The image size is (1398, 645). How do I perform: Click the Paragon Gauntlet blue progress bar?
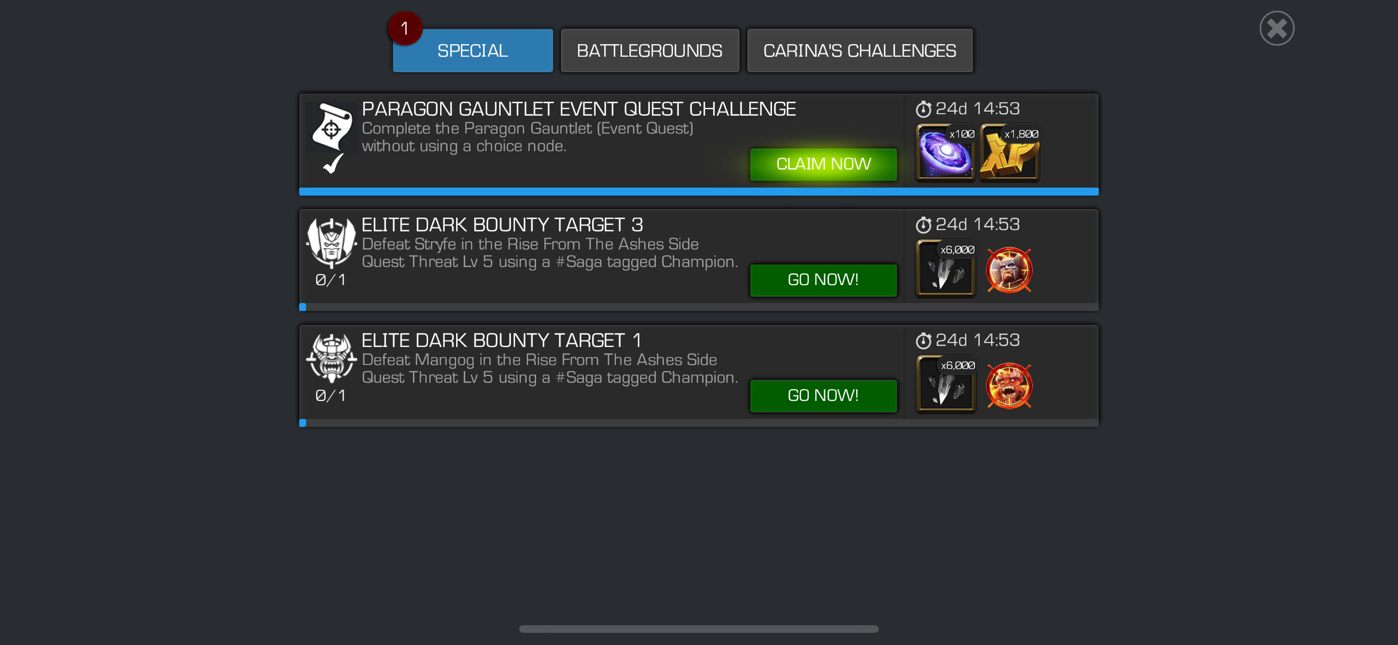(x=699, y=191)
